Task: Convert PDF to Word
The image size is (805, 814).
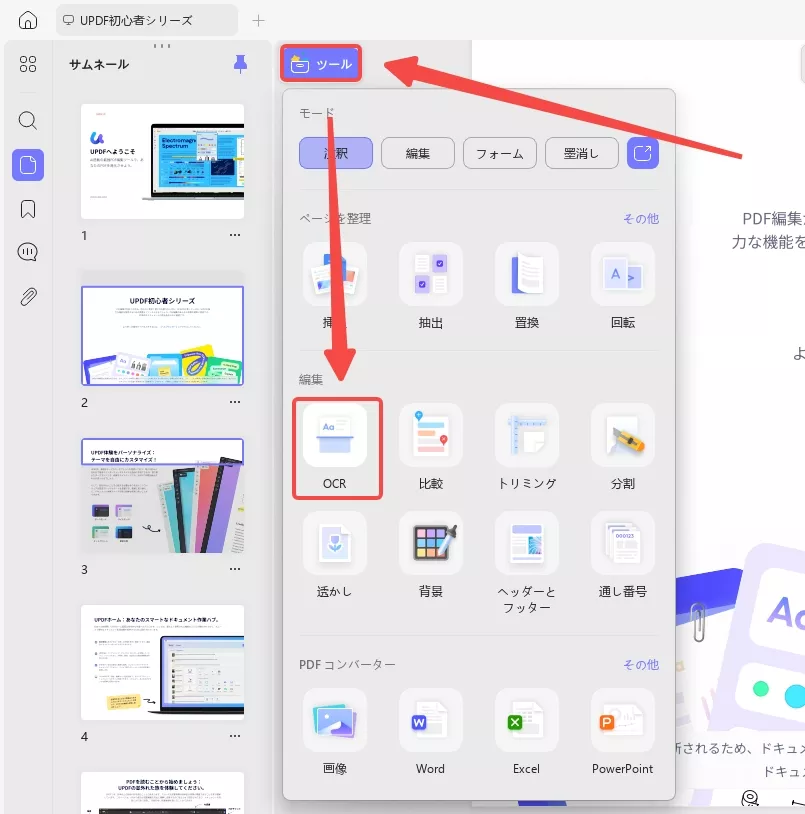Action: [431, 732]
